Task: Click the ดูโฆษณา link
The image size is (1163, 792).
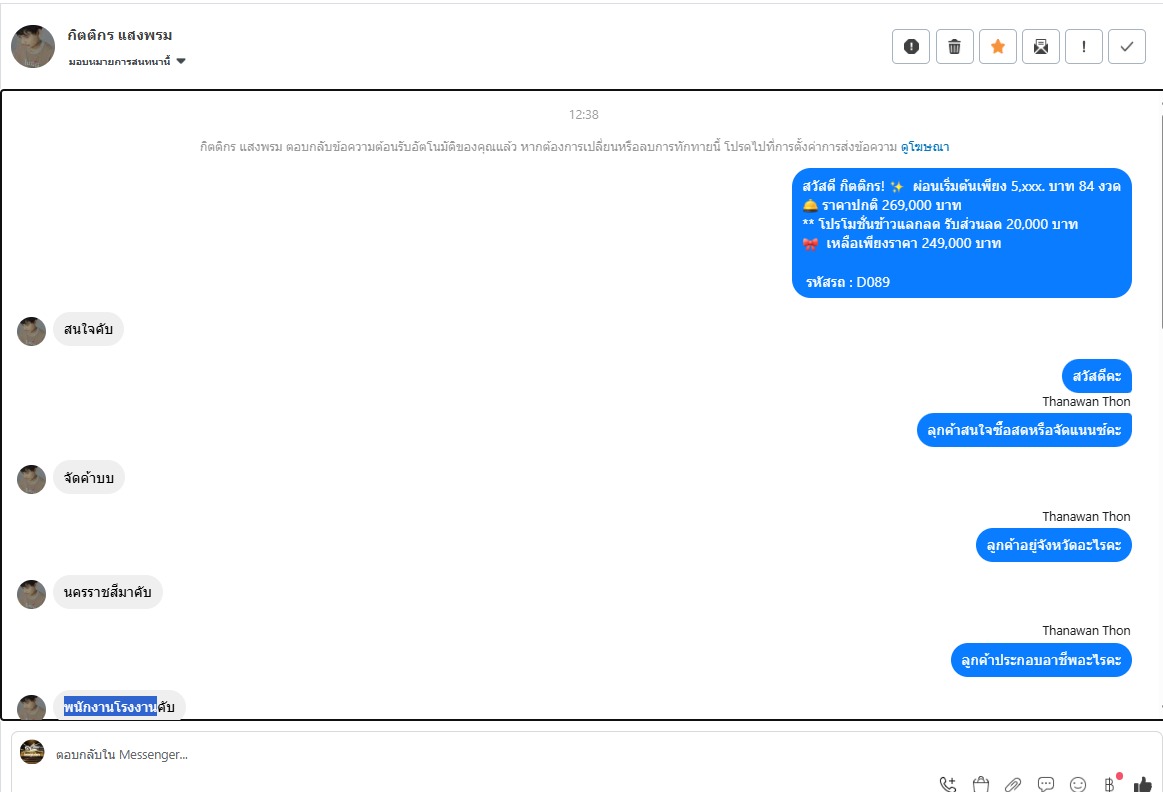Action: click(x=925, y=147)
